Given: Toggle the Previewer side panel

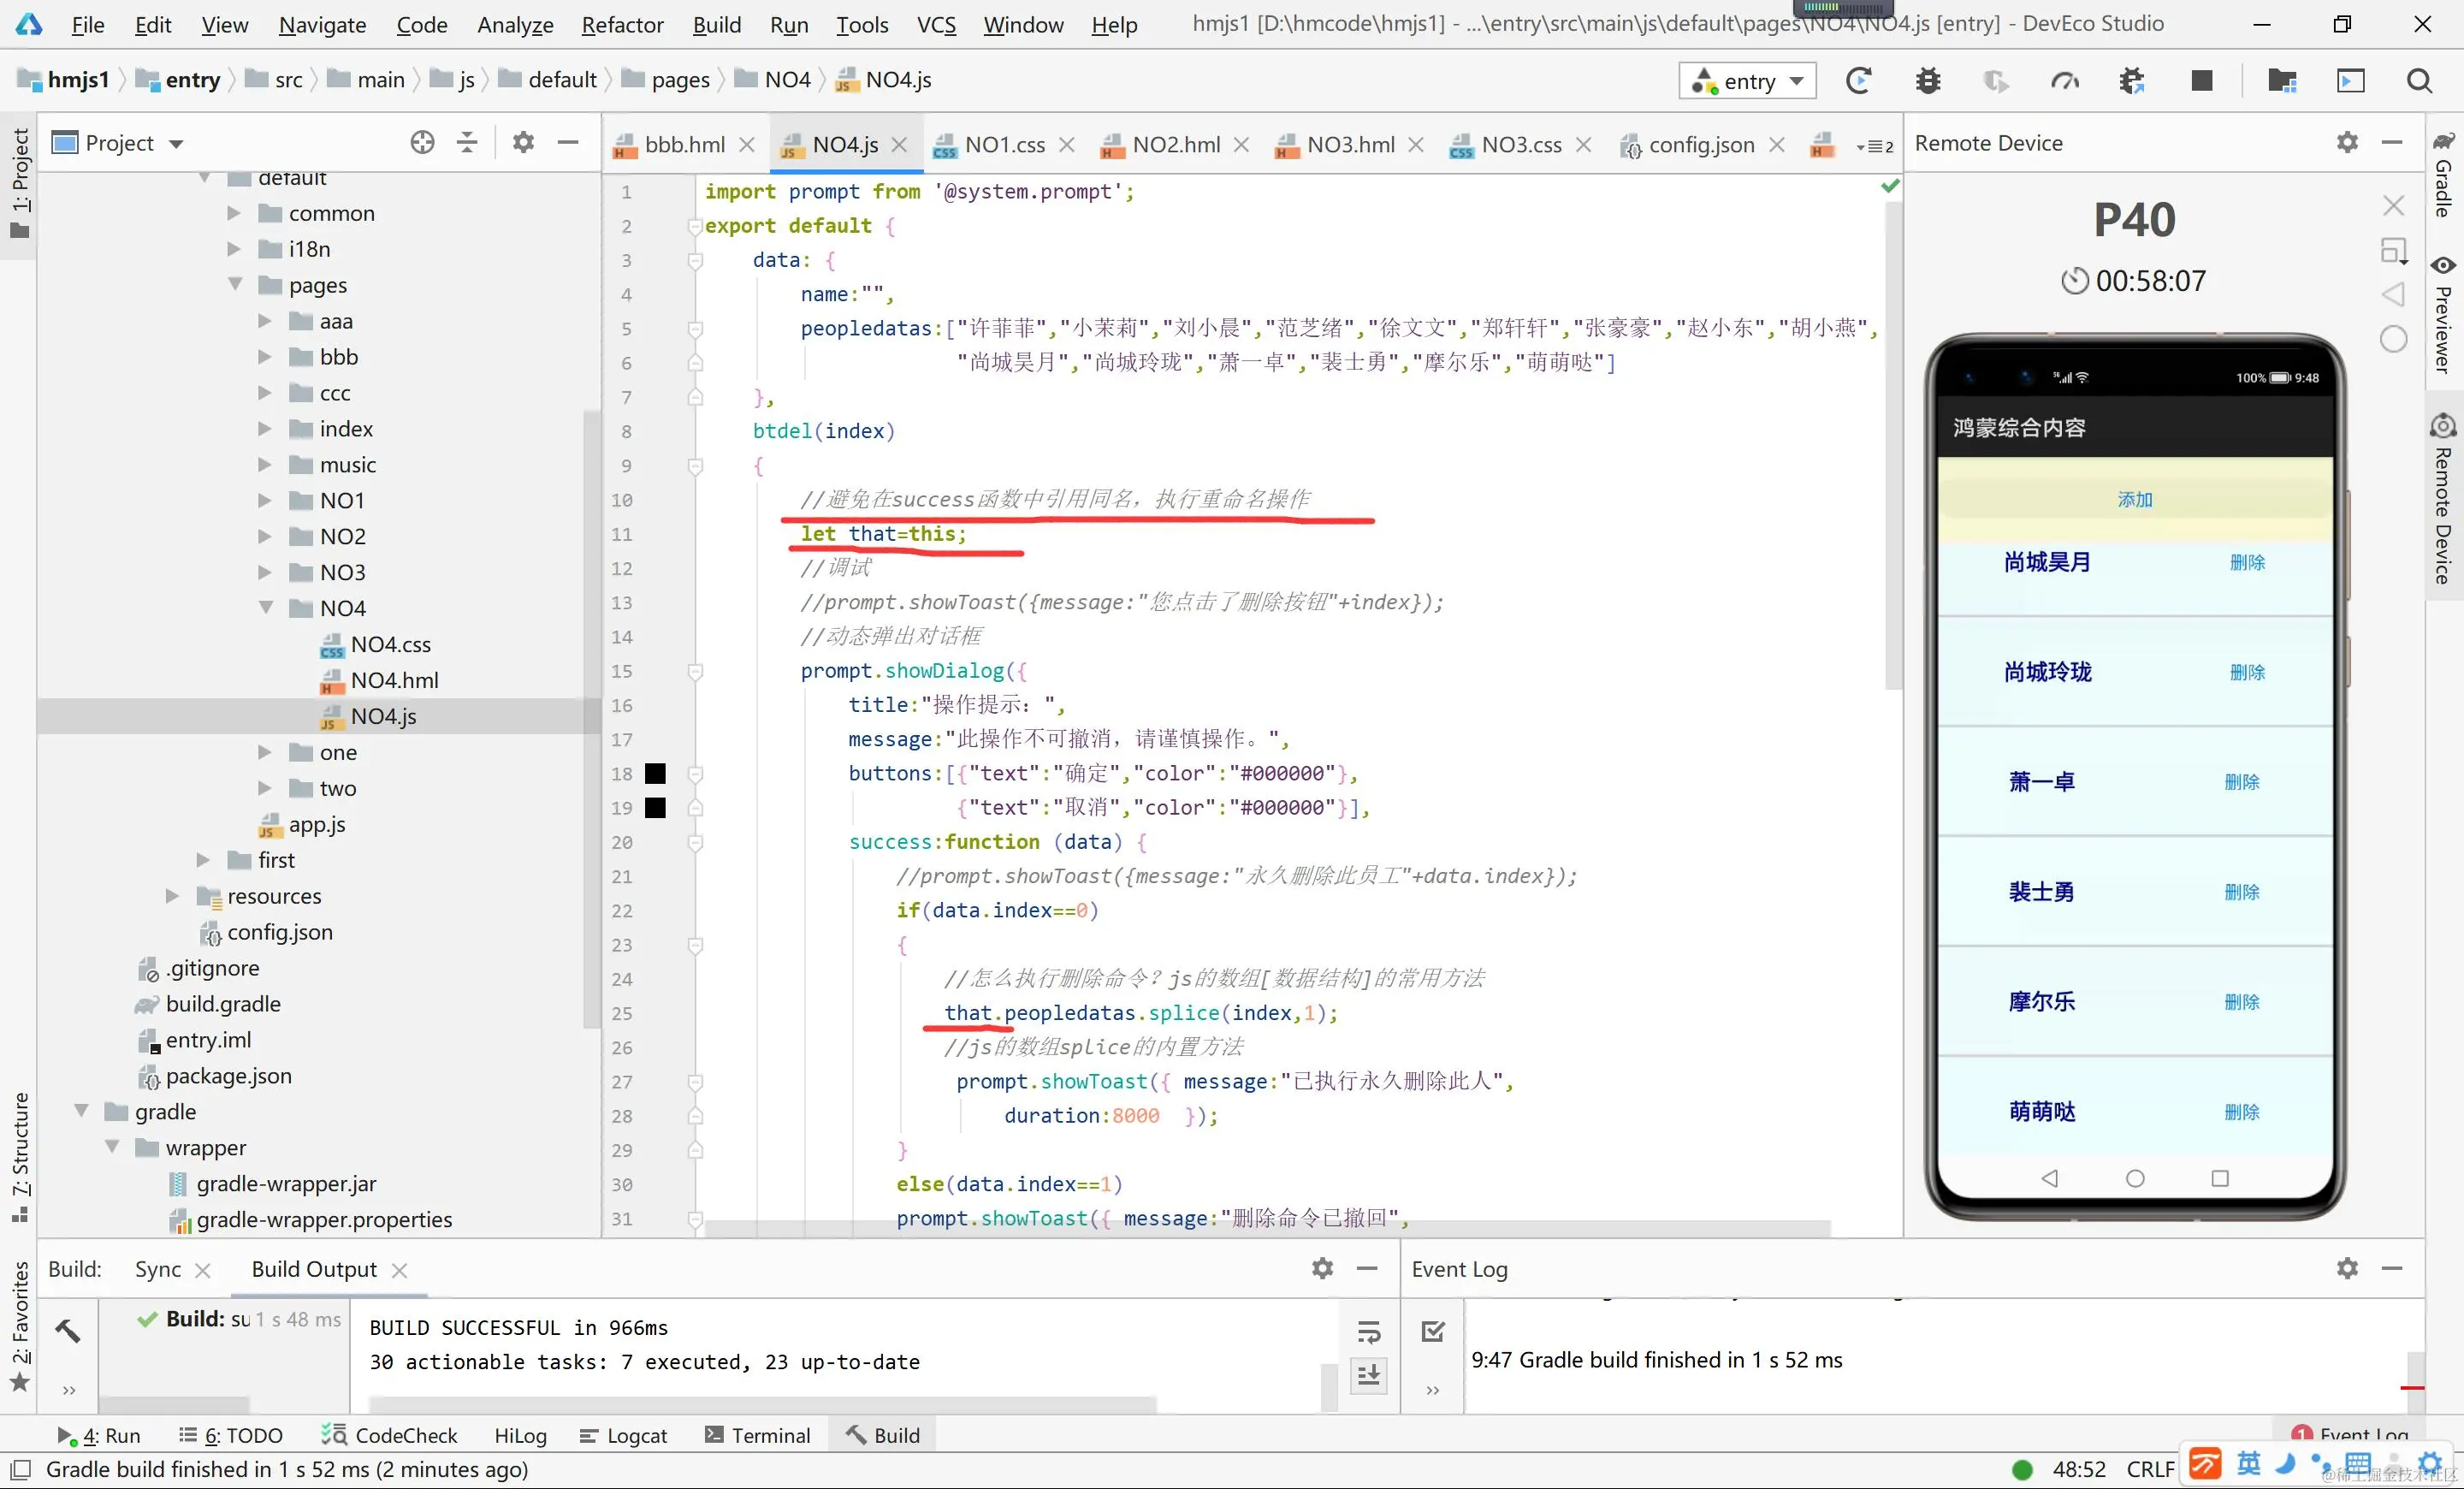Looking at the screenshot, I should [x=2443, y=315].
